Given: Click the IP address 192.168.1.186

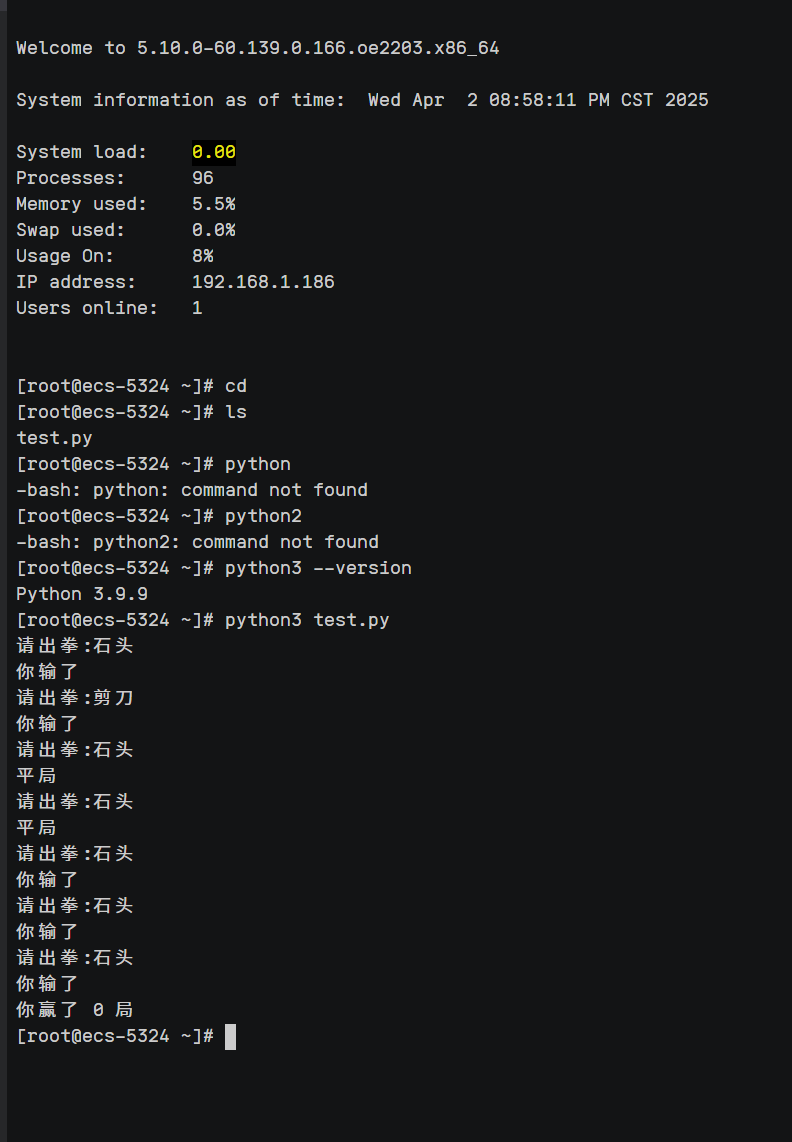Looking at the screenshot, I should tap(263, 282).
